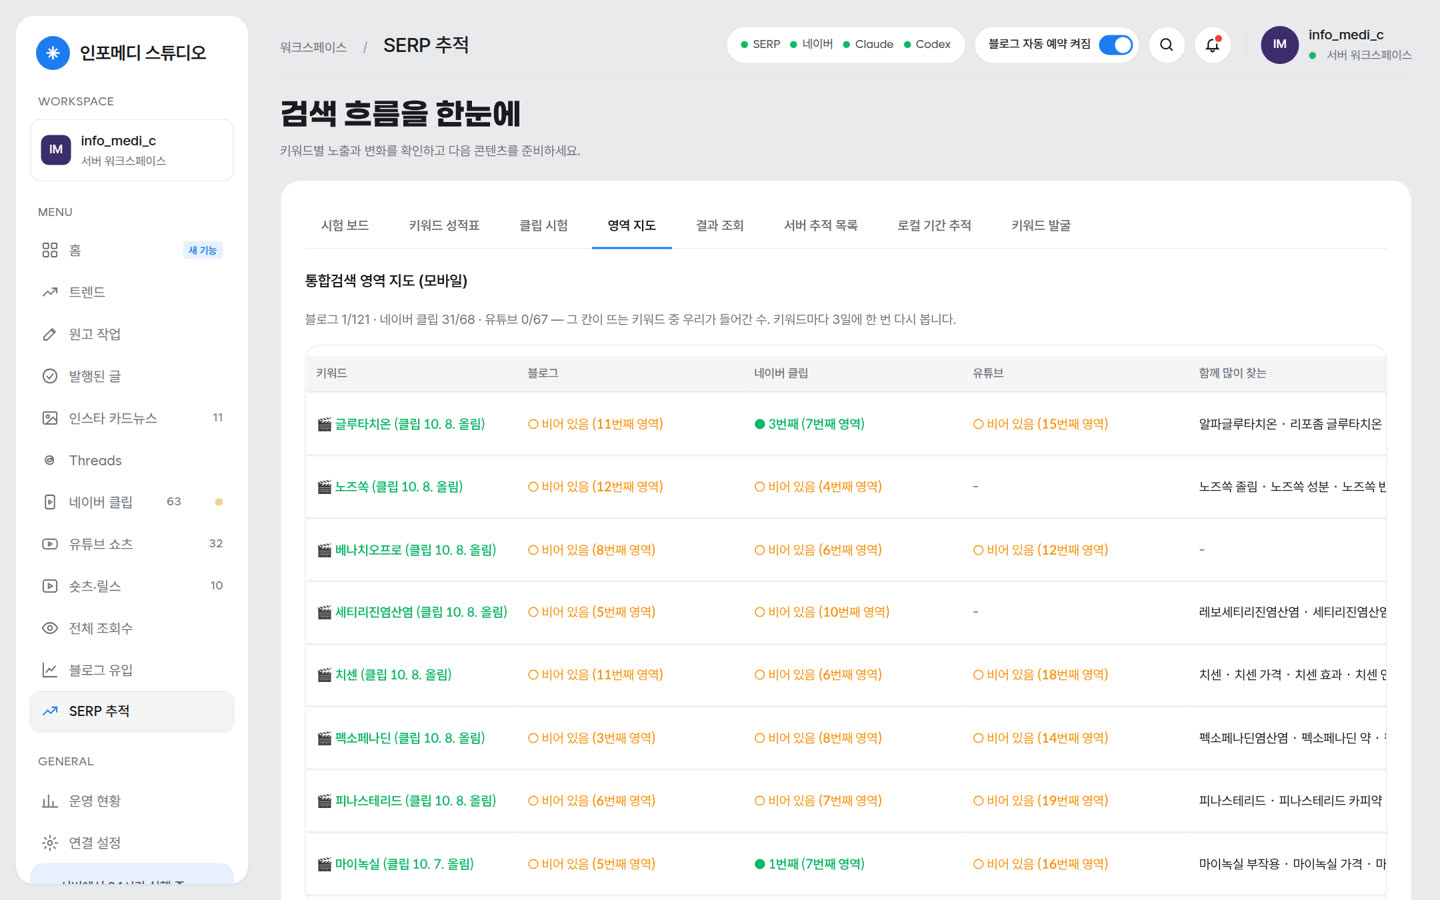
Task: Open 인스타 카드뉴스 image icon
Action: (x=50, y=418)
